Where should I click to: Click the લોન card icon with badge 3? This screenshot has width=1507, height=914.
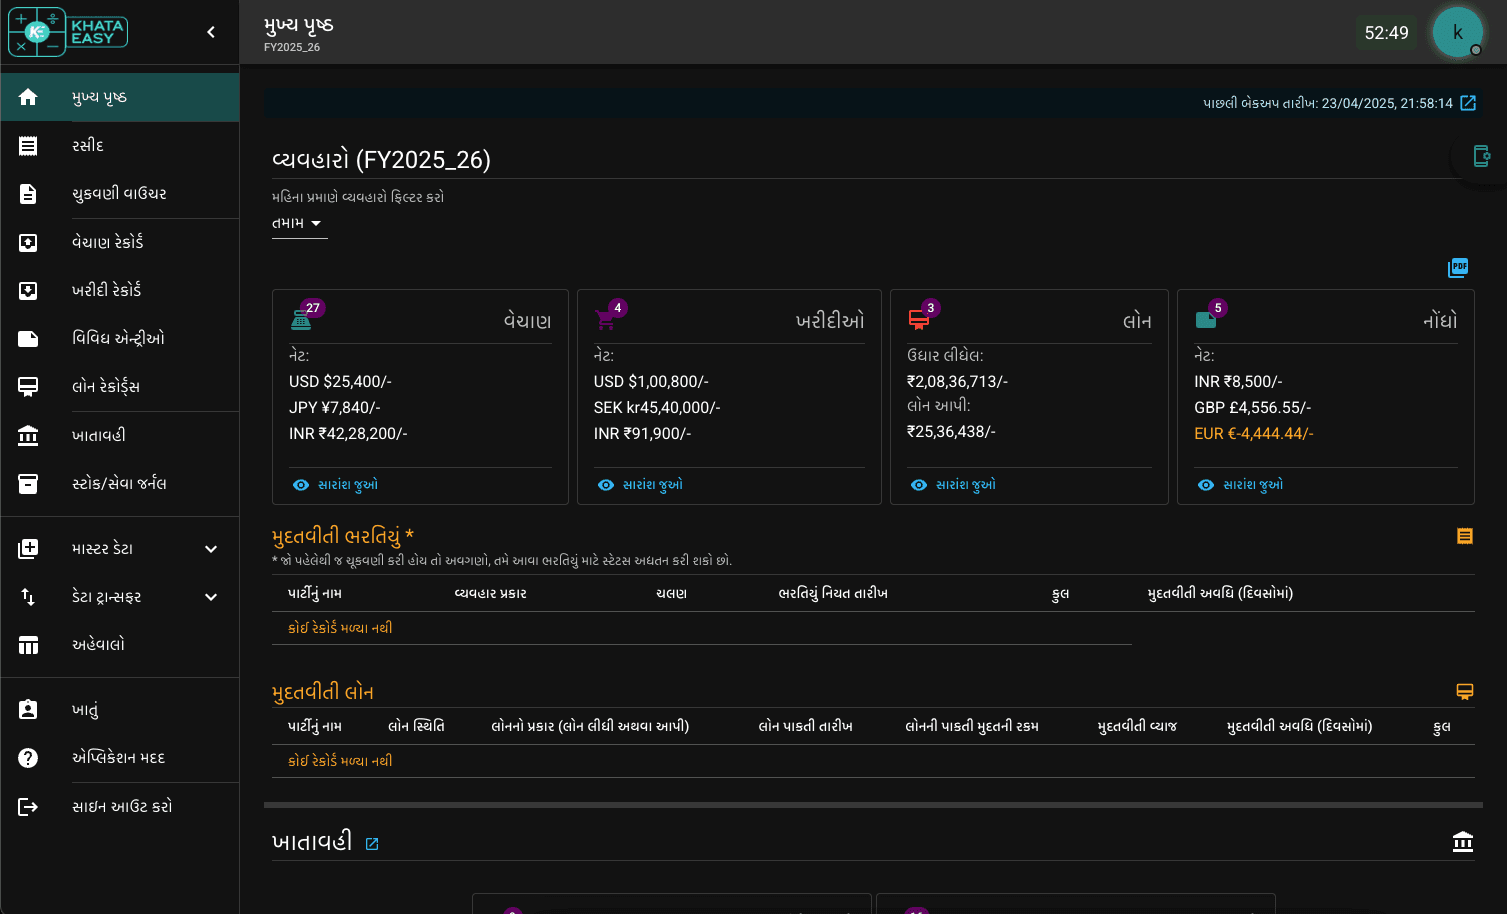[x=918, y=320]
